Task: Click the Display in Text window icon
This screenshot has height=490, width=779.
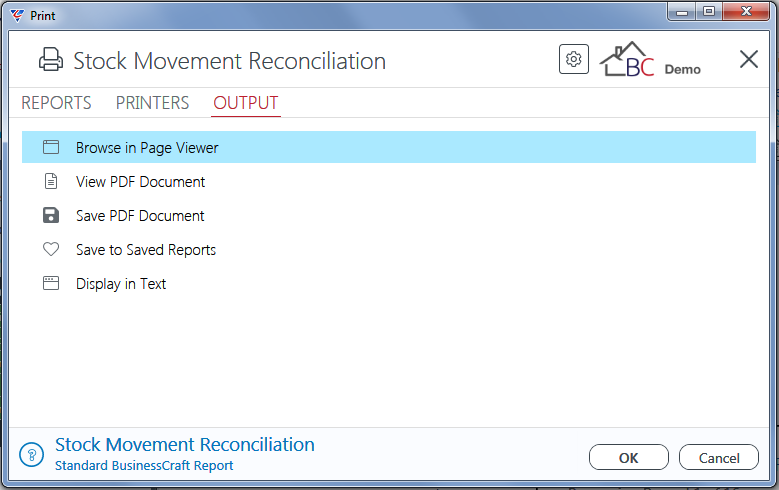Action: tap(51, 283)
